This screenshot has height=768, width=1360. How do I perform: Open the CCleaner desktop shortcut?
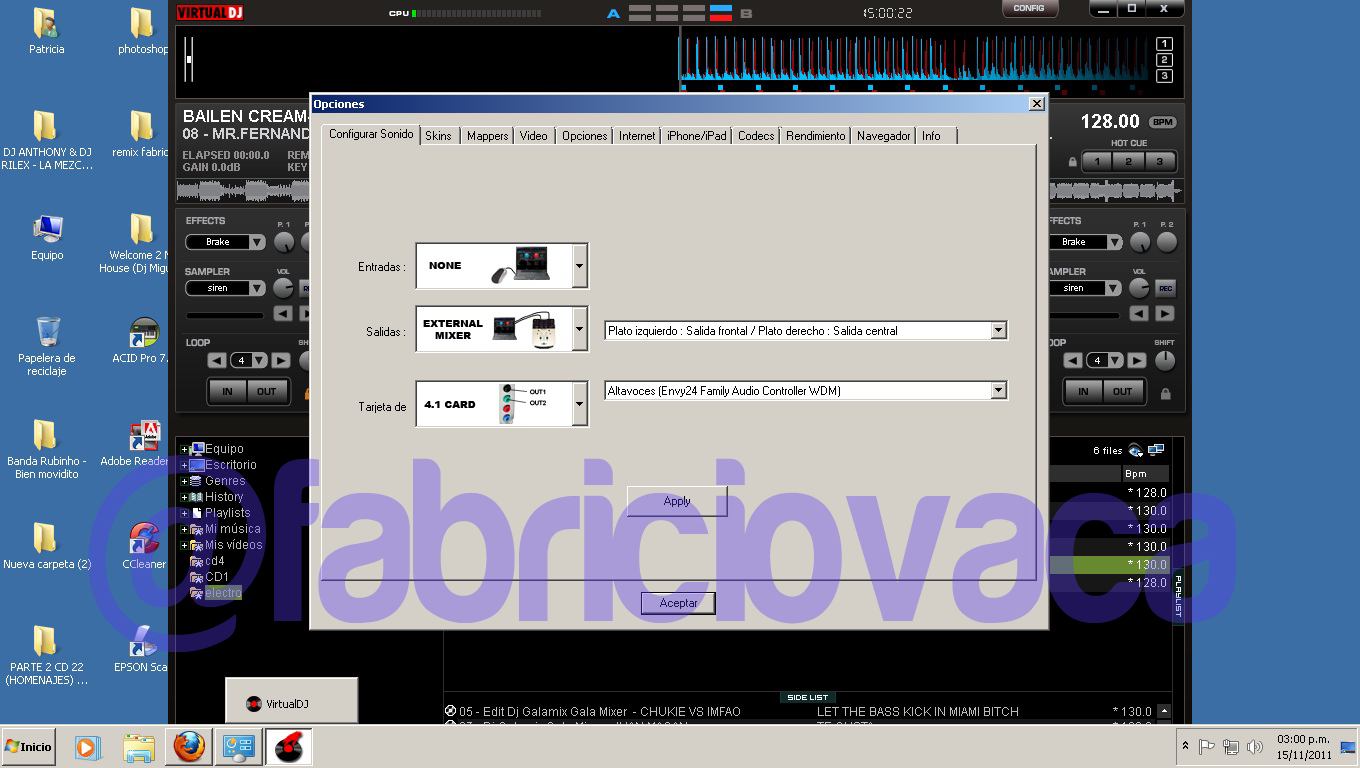(144, 546)
